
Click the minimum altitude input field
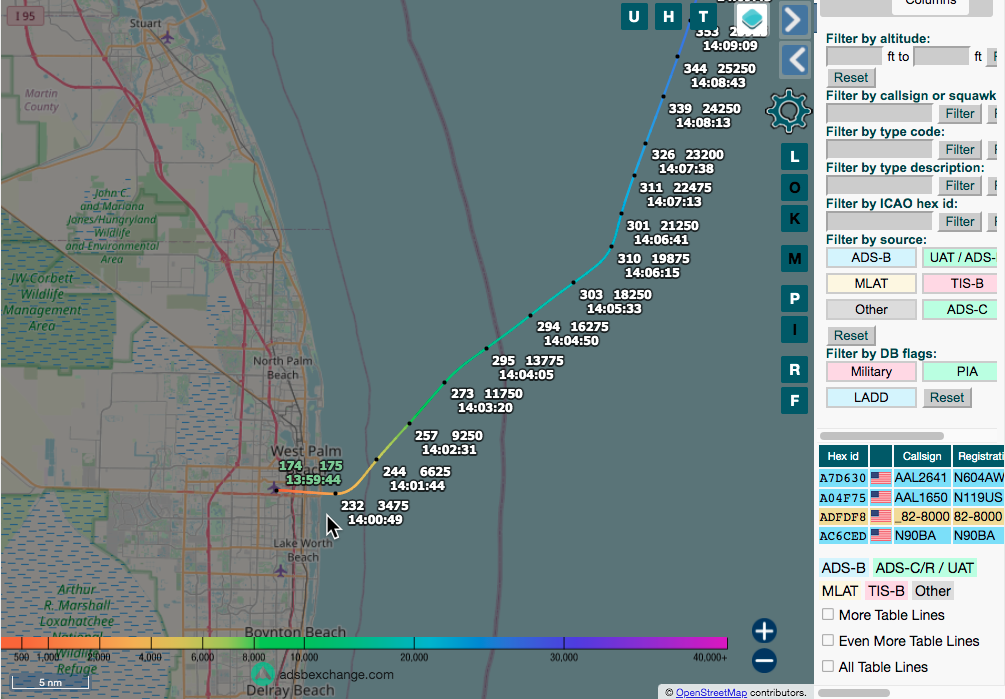[x=854, y=56]
